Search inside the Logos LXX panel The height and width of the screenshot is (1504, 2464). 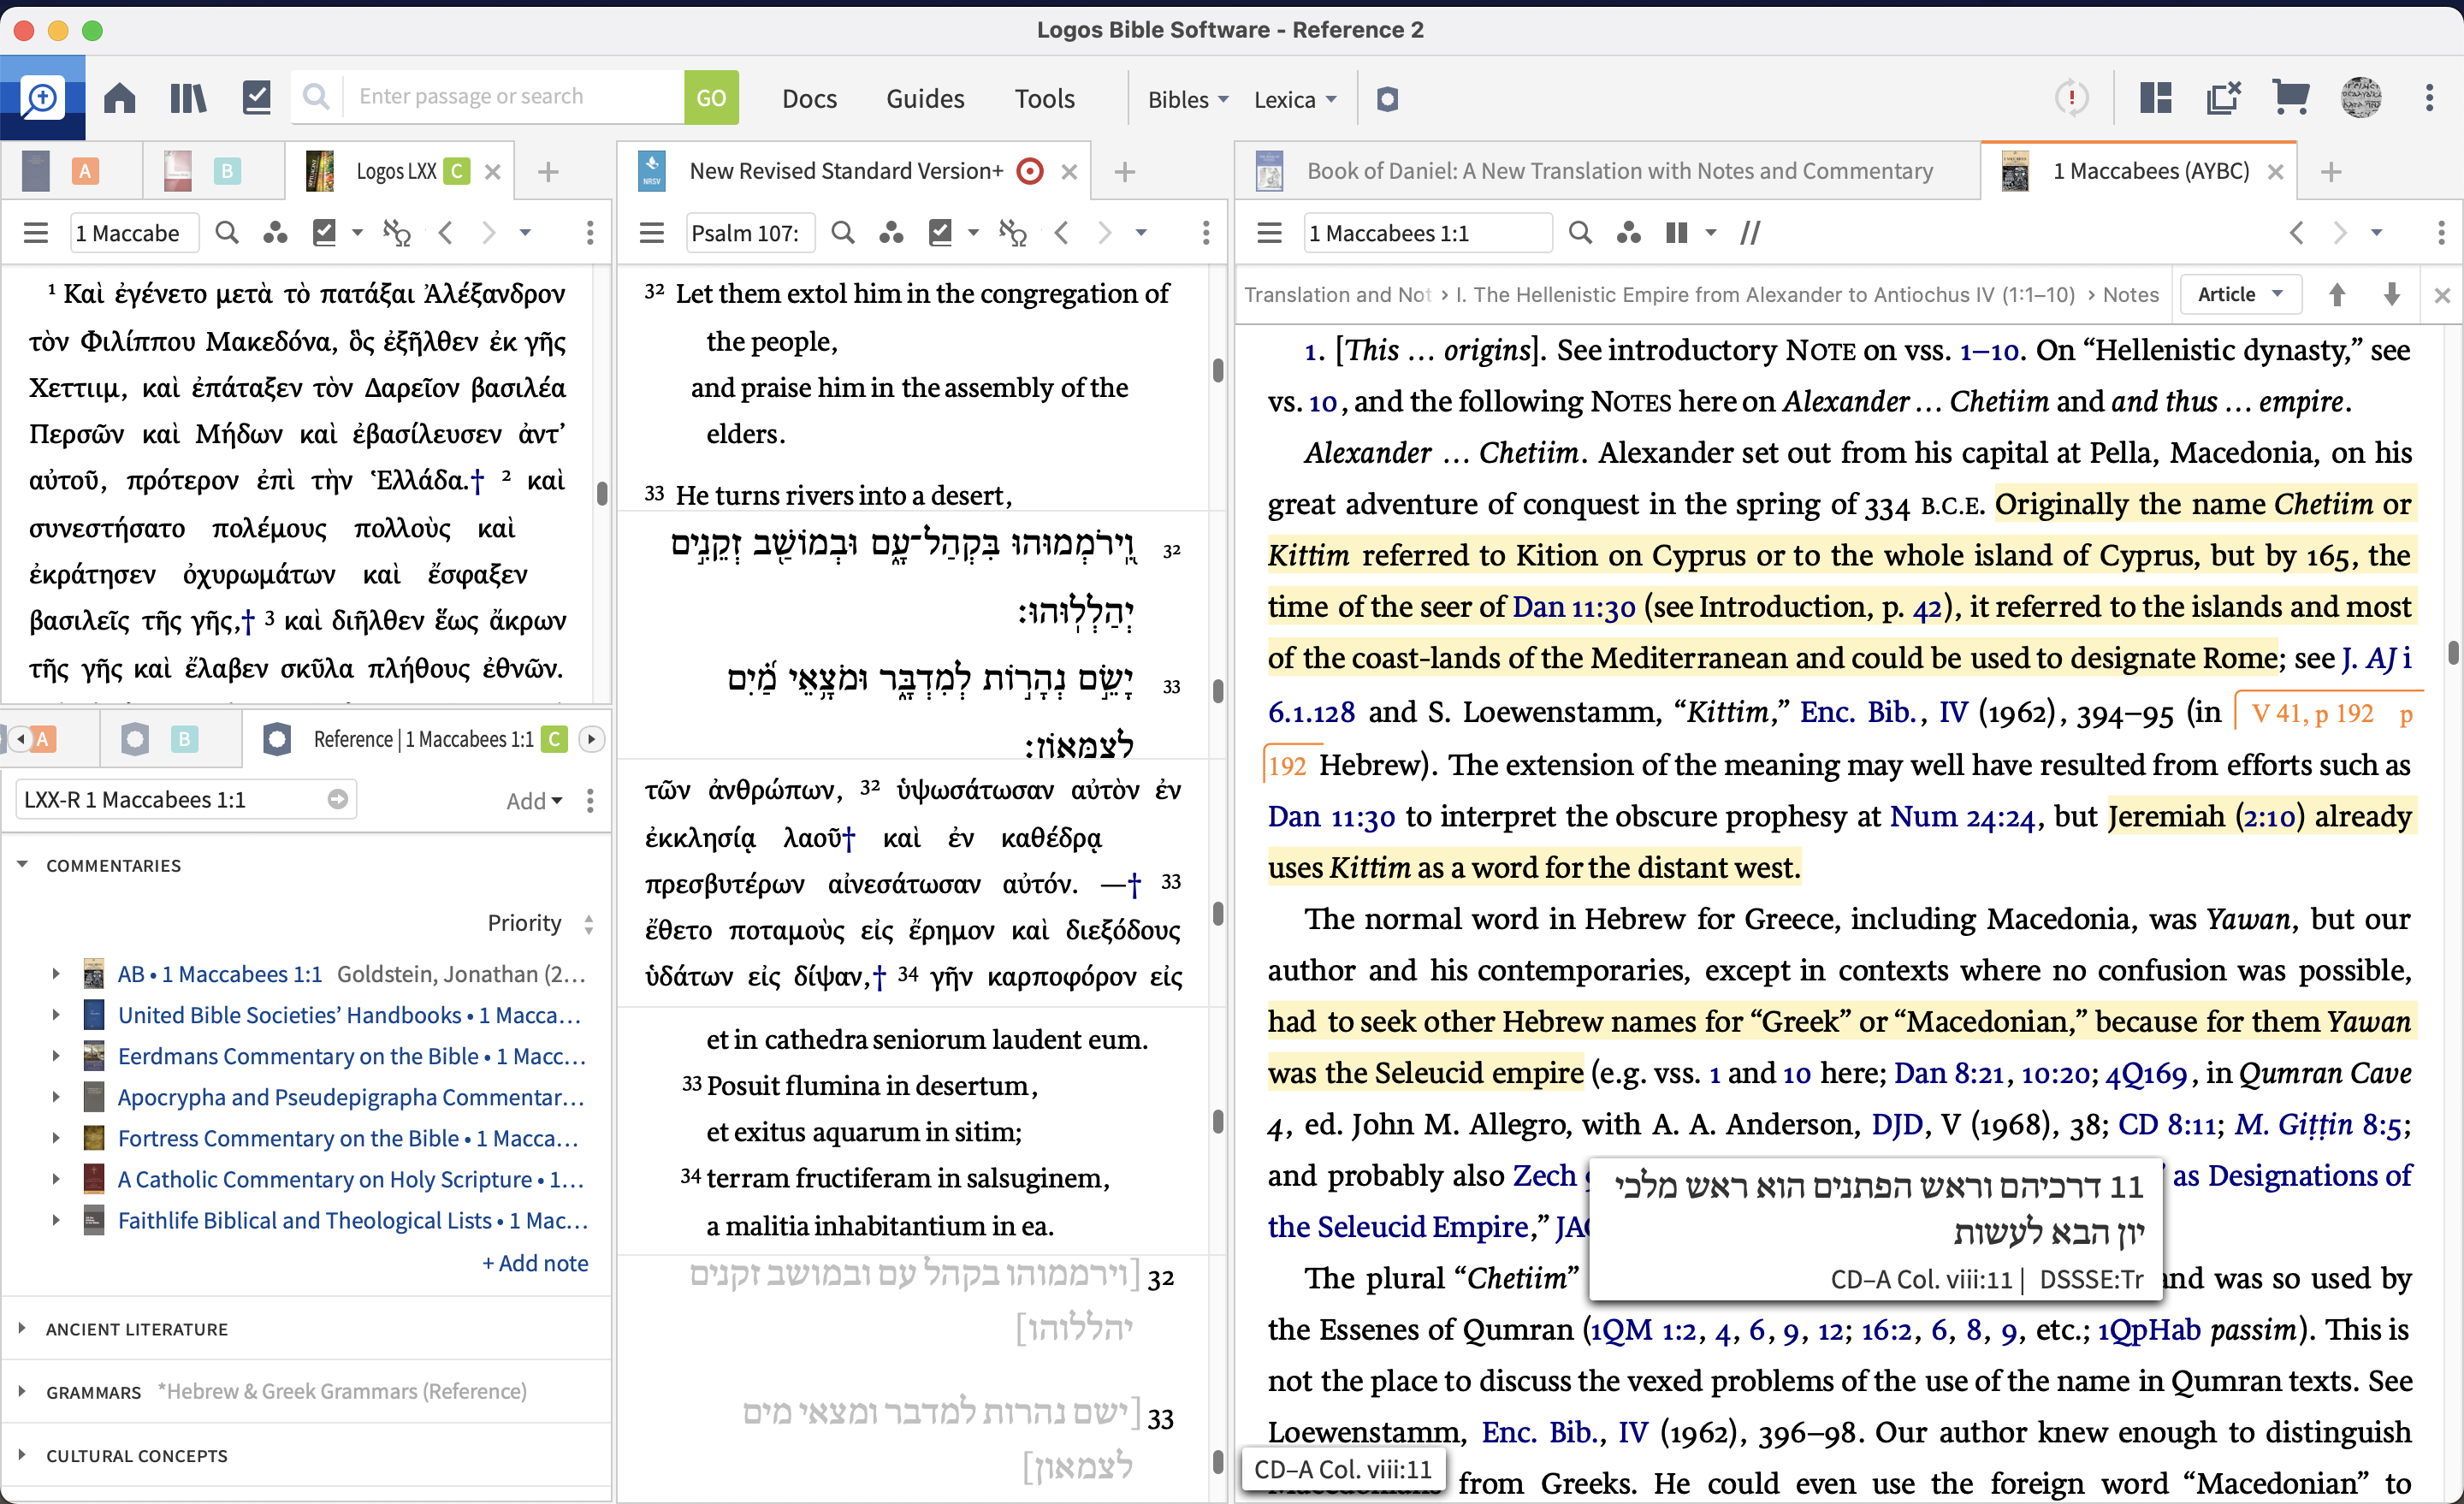227,233
